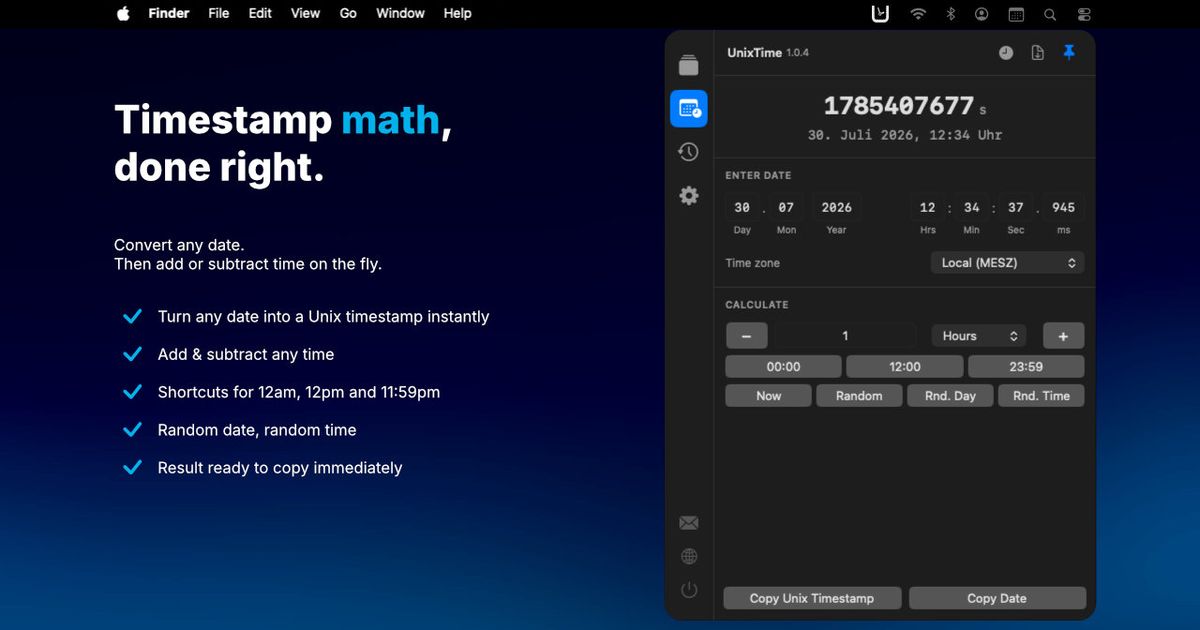Open the File menu

(x=219, y=14)
